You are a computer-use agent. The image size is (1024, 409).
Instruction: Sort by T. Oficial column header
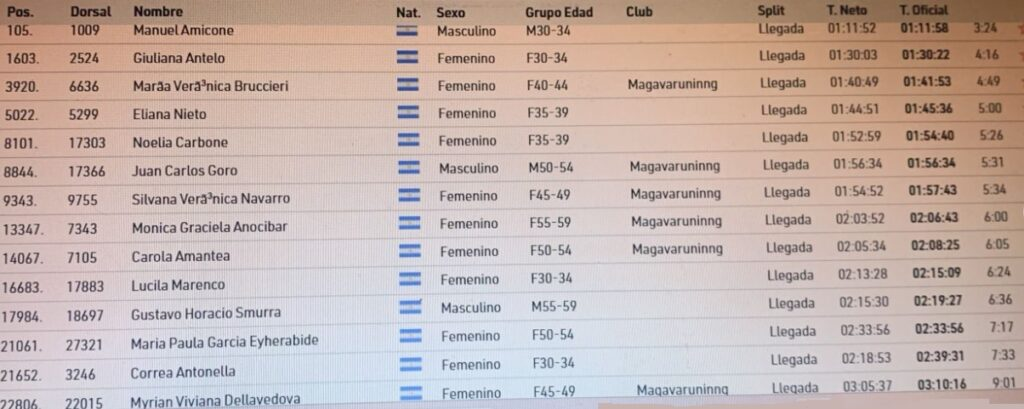coord(923,10)
